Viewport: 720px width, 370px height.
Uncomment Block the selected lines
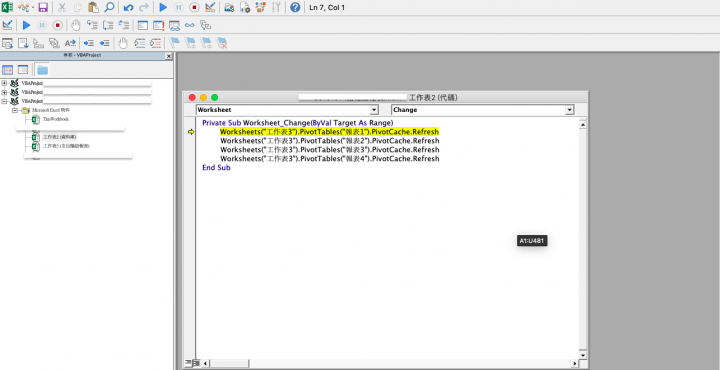pyautogui.click(x=156, y=43)
